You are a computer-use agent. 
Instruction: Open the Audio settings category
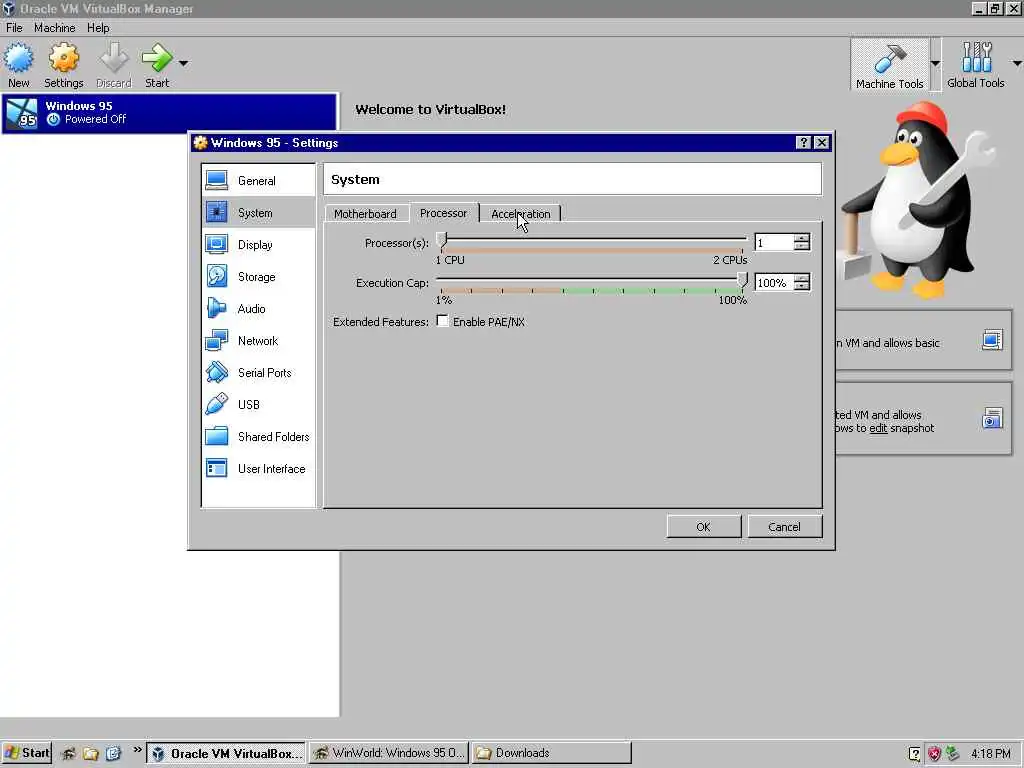click(x=259, y=308)
